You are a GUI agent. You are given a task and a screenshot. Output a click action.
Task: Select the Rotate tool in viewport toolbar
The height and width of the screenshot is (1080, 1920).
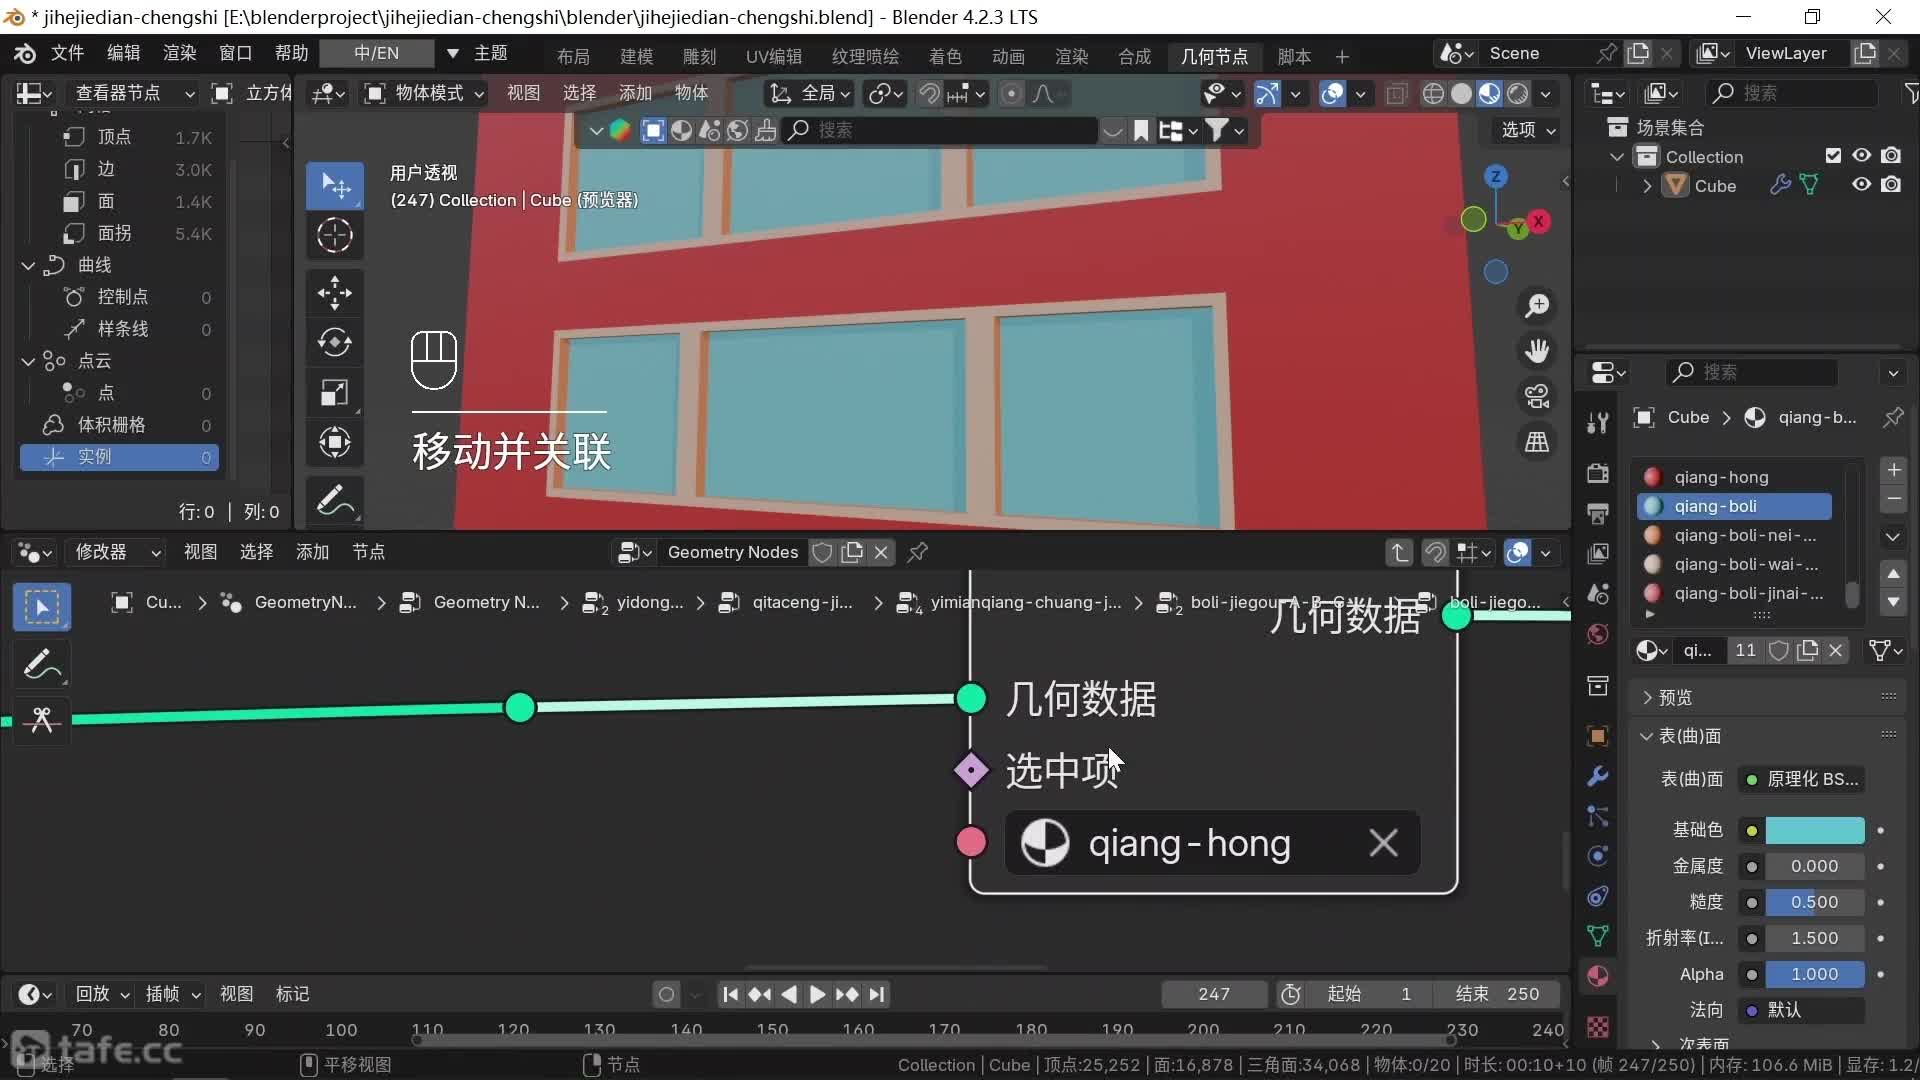tap(334, 343)
